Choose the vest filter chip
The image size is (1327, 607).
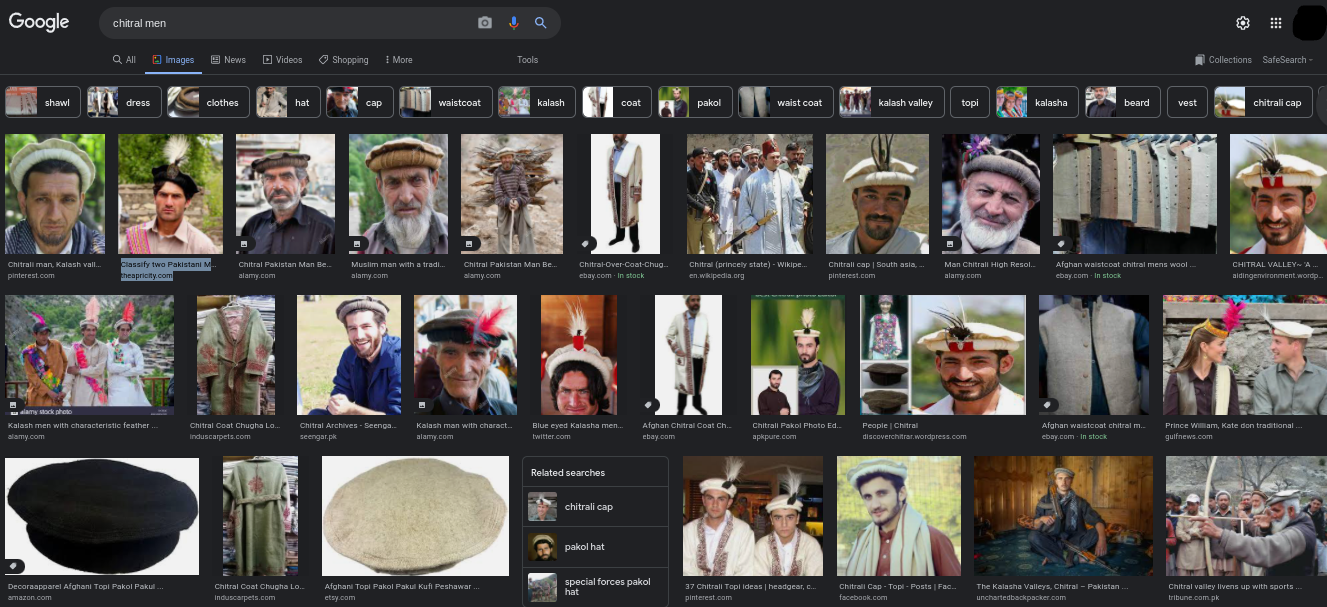(1187, 102)
